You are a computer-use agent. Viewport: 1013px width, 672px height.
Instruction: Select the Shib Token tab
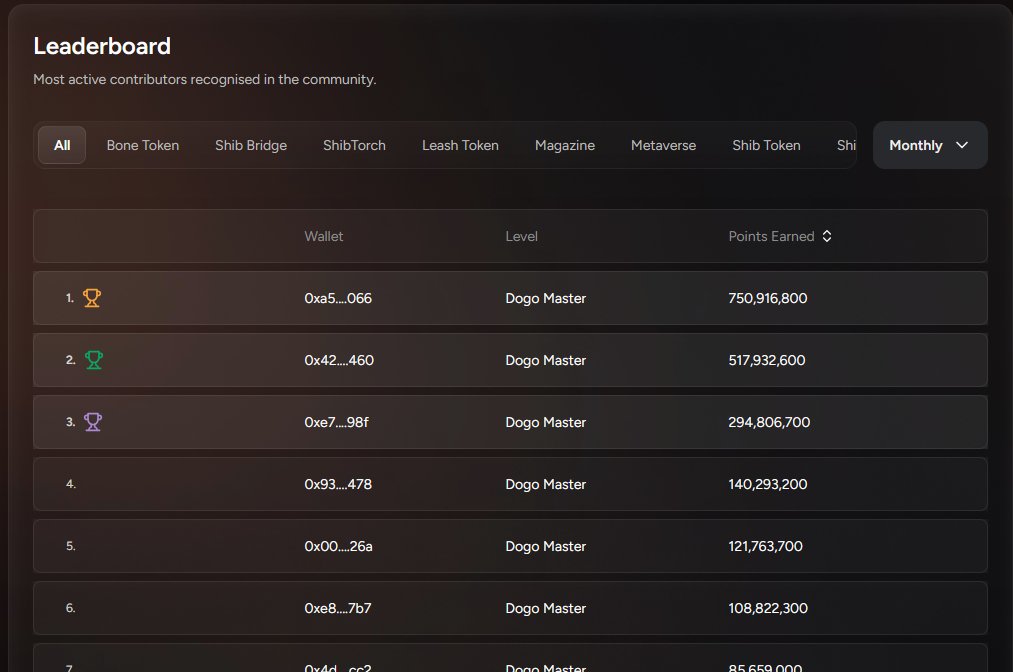point(766,145)
